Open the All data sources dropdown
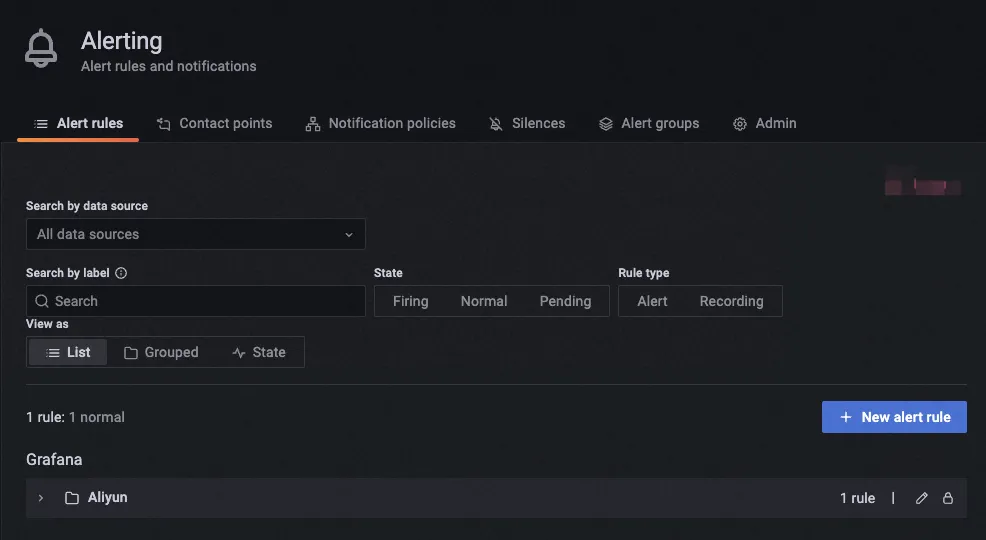 (195, 234)
